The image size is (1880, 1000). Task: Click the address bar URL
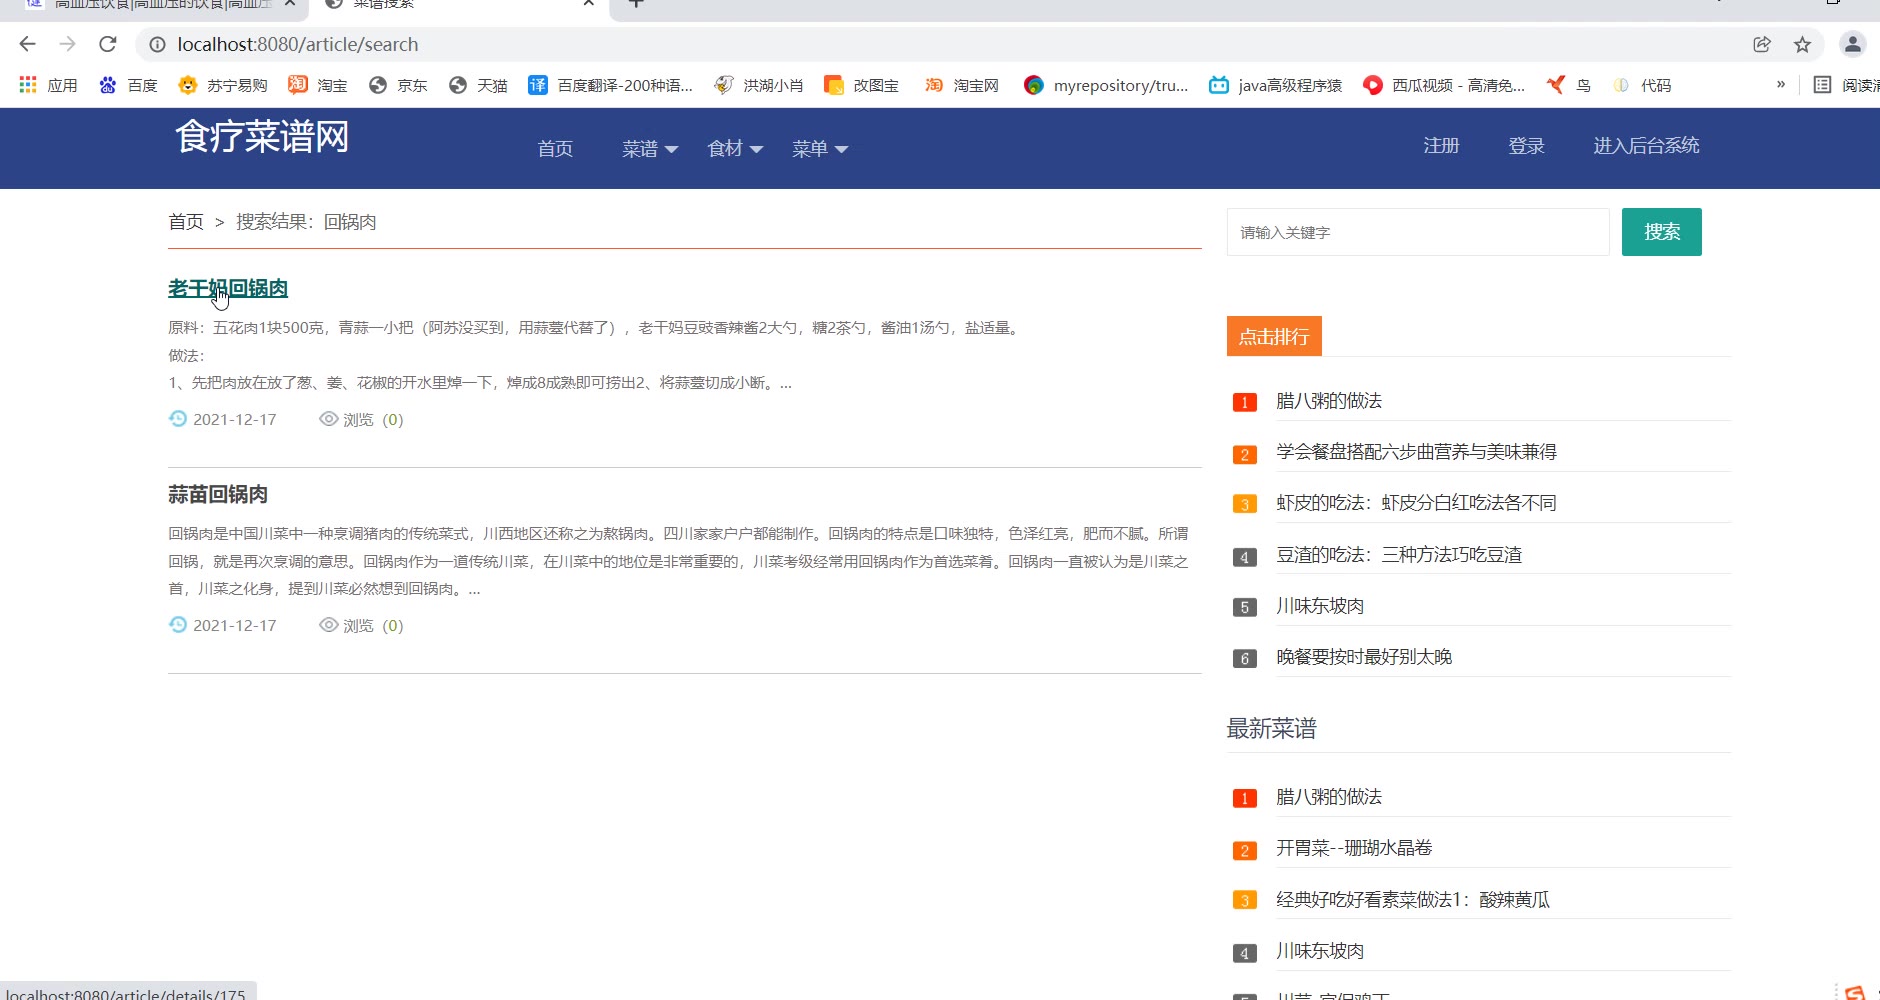pos(298,44)
